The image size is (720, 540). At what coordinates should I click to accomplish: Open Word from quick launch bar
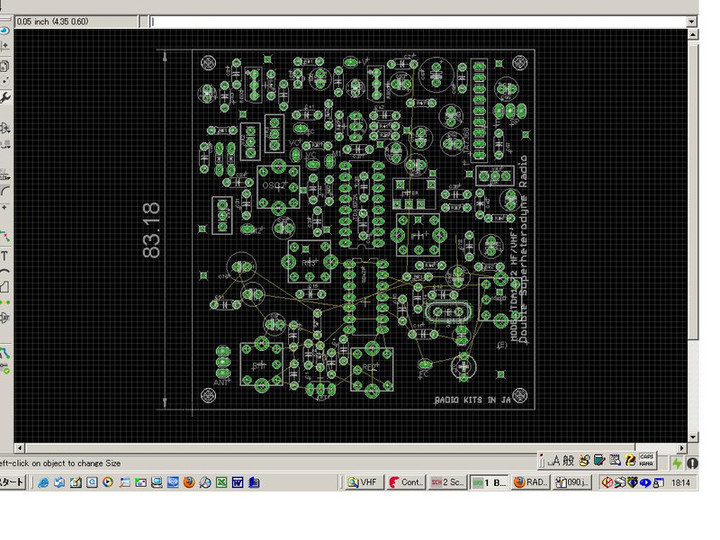coord(238,483)
